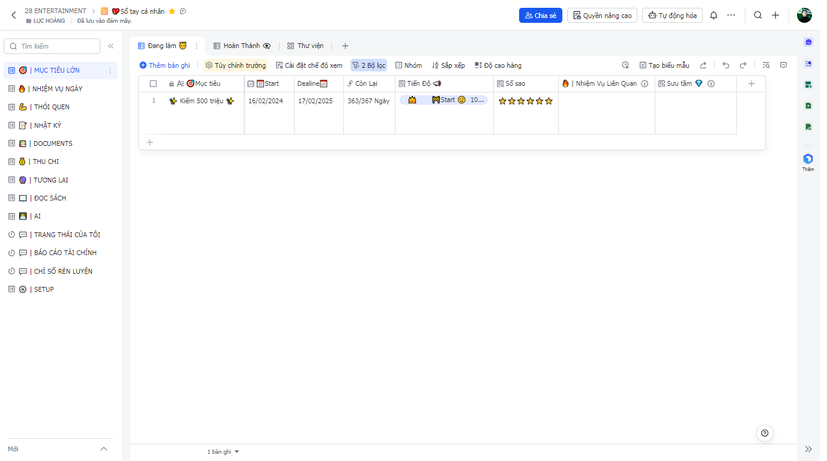This screenshot has height=461, width=827.
Task: Switch to the Thư viện tab
Action: click(305, 46)
